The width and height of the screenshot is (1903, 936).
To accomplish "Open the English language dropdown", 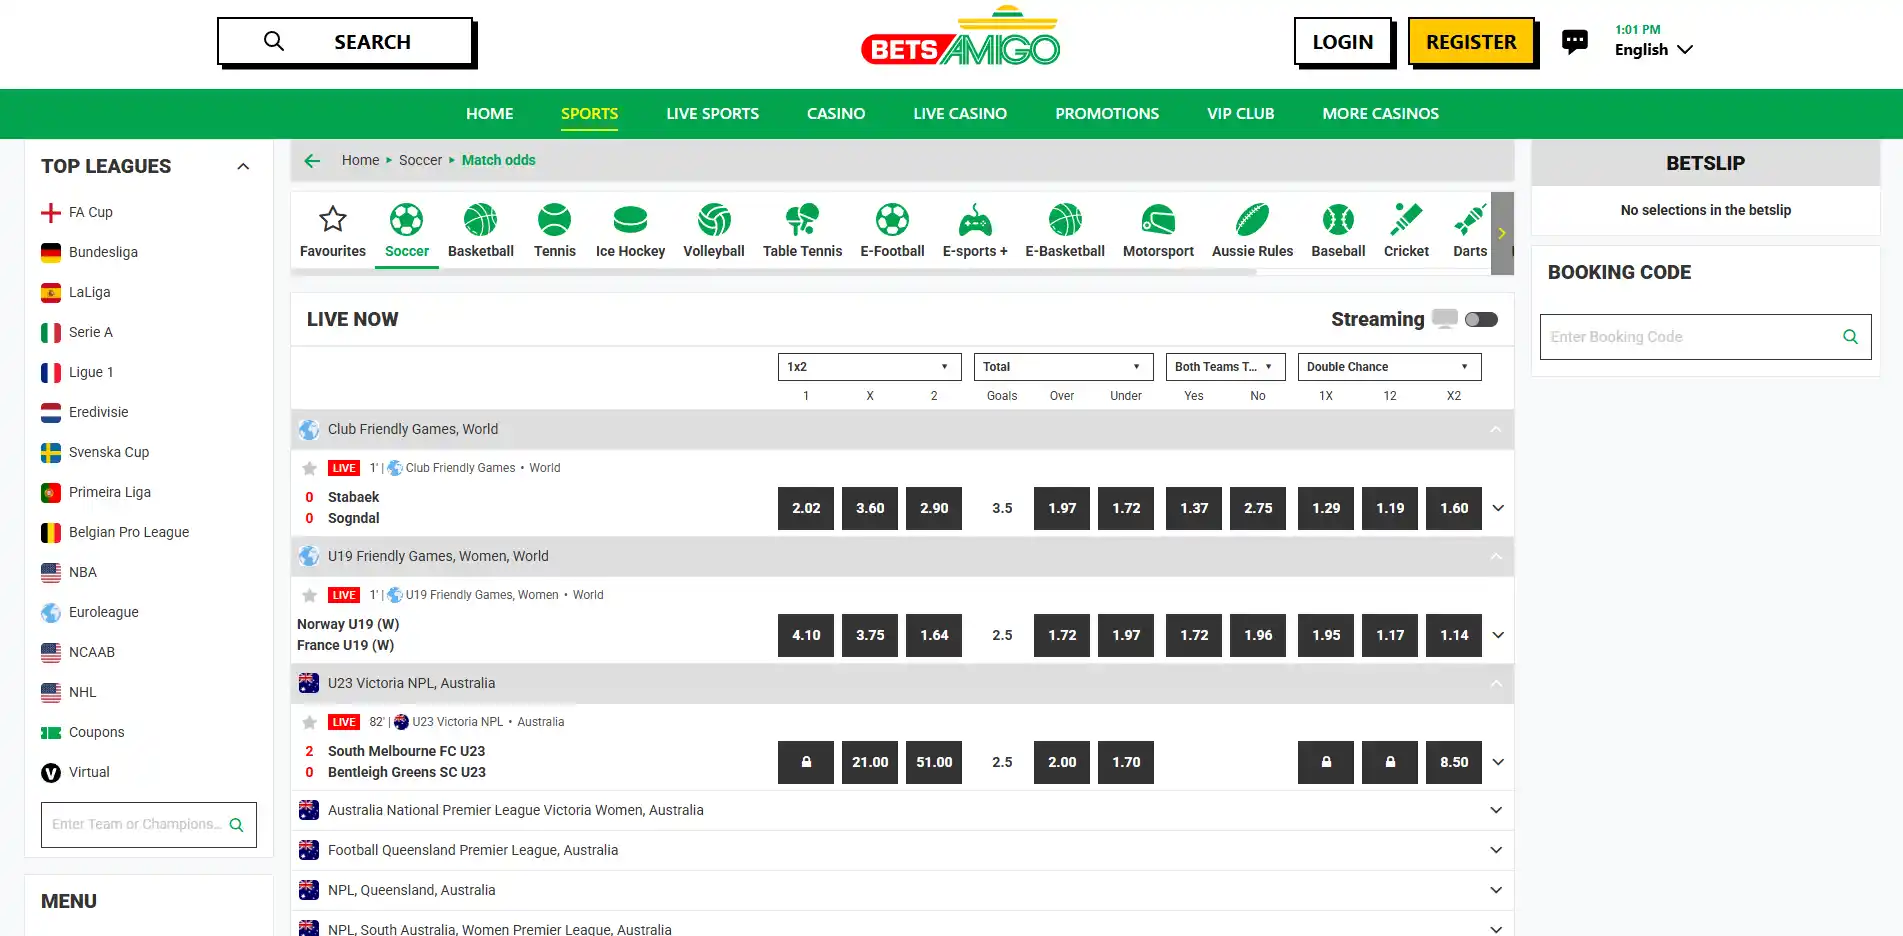I will [1654, 50].
